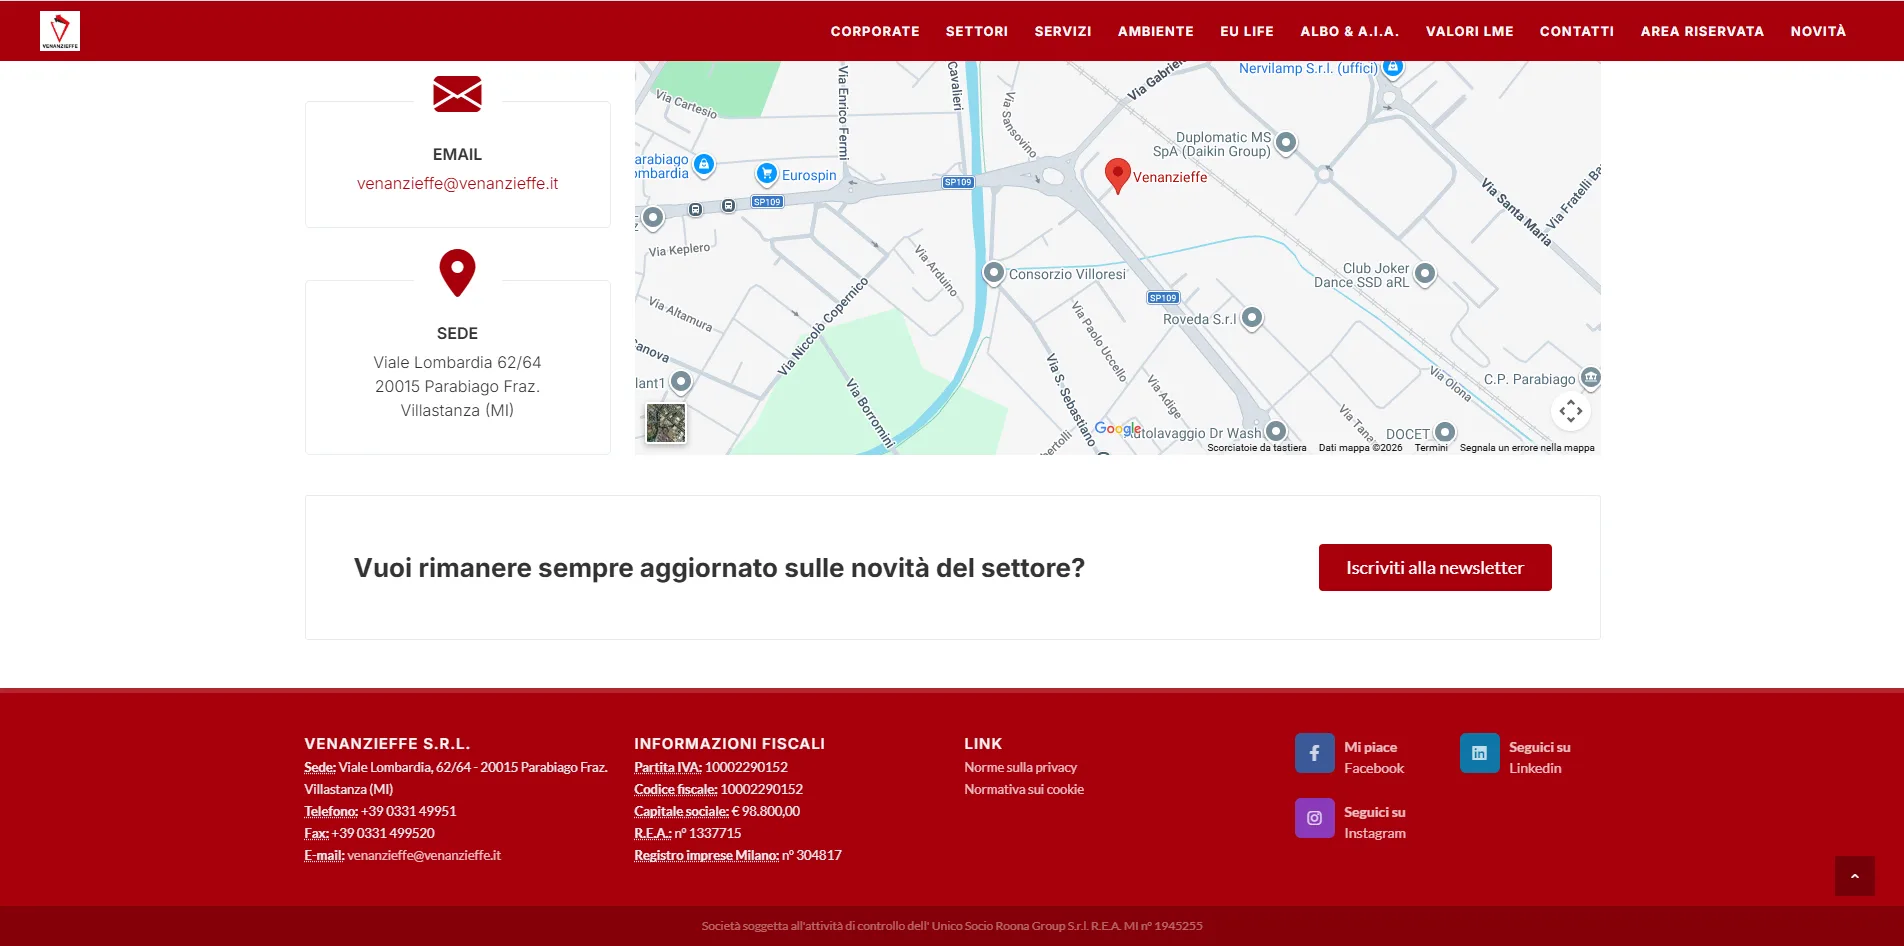Image resolution: width=1904 pixels, height=946 pixels.
Task: Click the Club Joker Dance map marker
Action: coord(1425,273)
